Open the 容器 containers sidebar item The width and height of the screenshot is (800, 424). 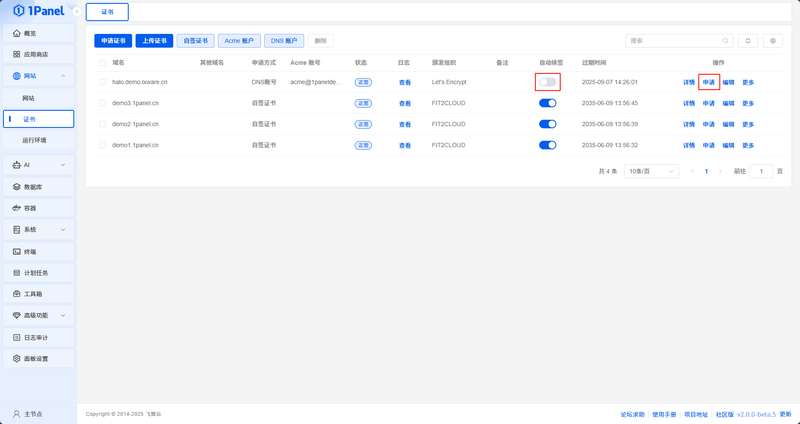[38, 208]
